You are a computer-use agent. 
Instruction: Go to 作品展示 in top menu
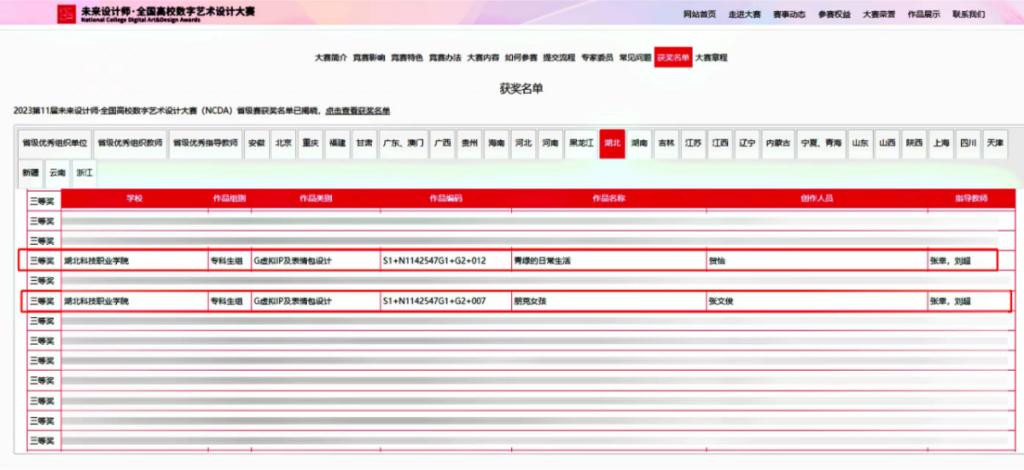[x=924, y=14]
